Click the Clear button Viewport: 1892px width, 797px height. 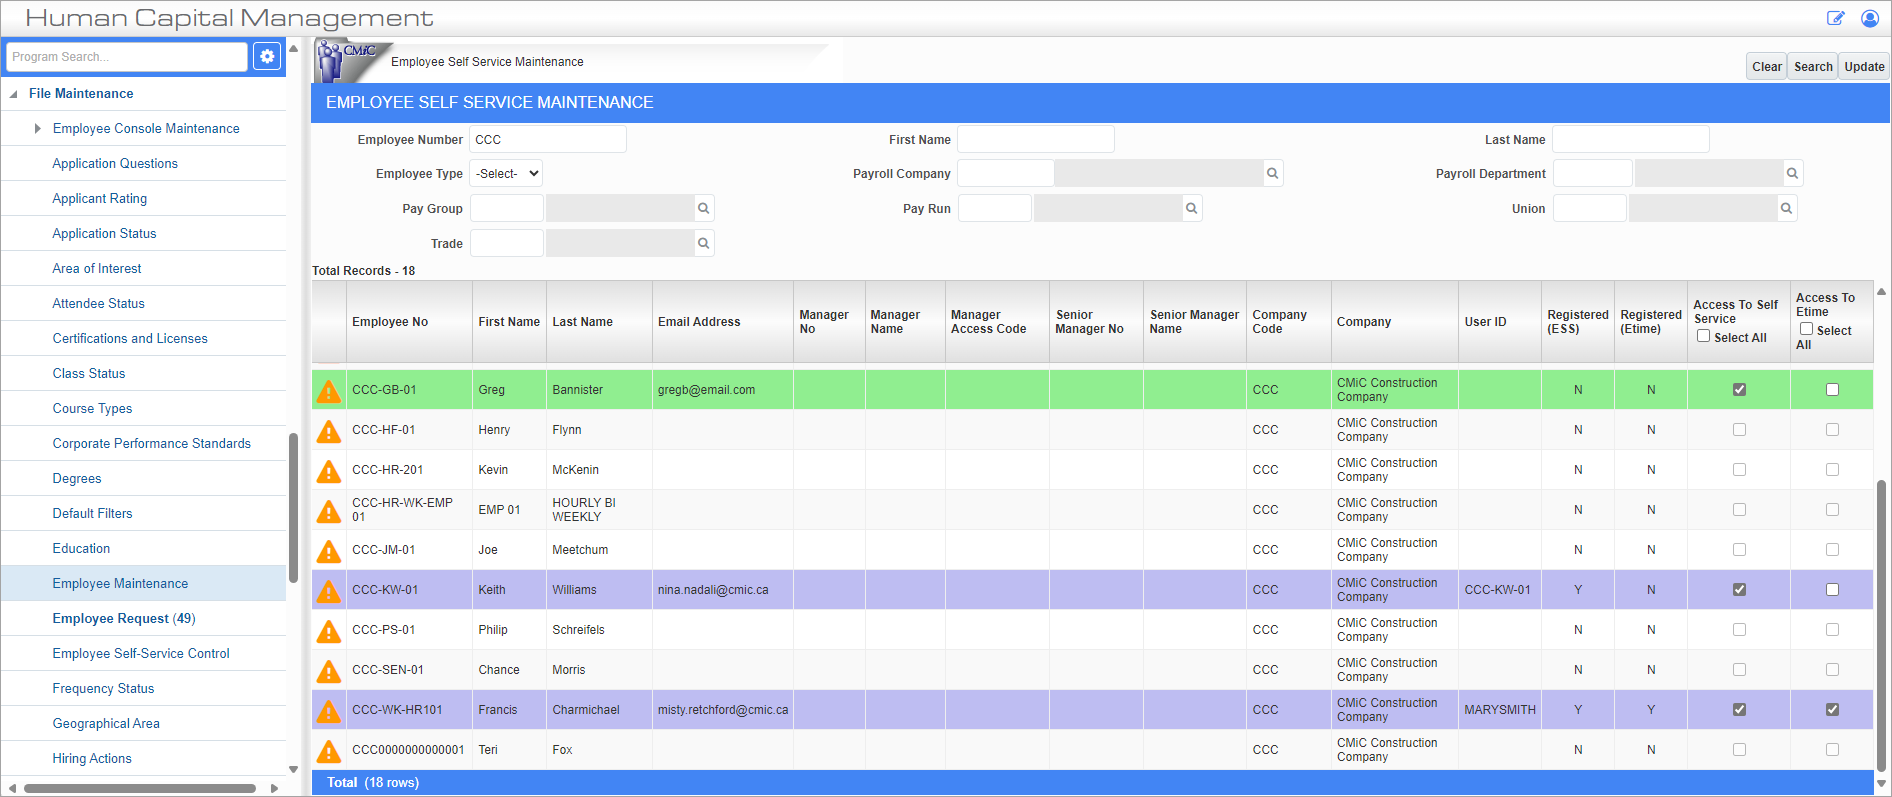(1766, 67)
